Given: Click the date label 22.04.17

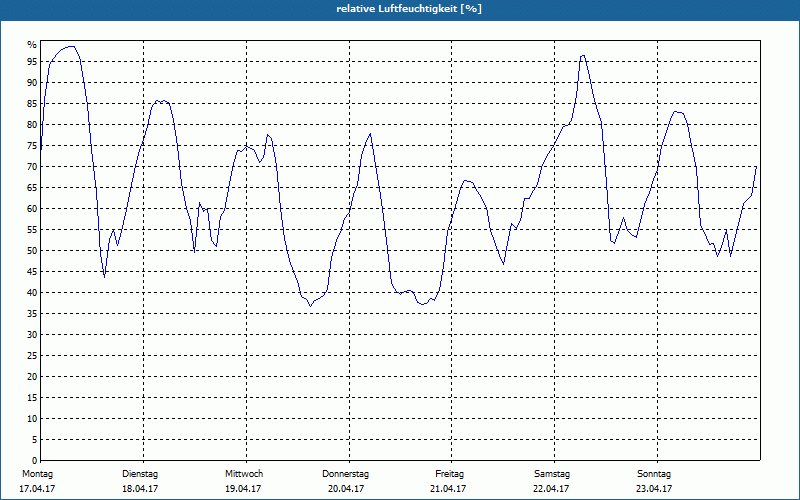Looking at the screenshot, I should coord(551,489).
